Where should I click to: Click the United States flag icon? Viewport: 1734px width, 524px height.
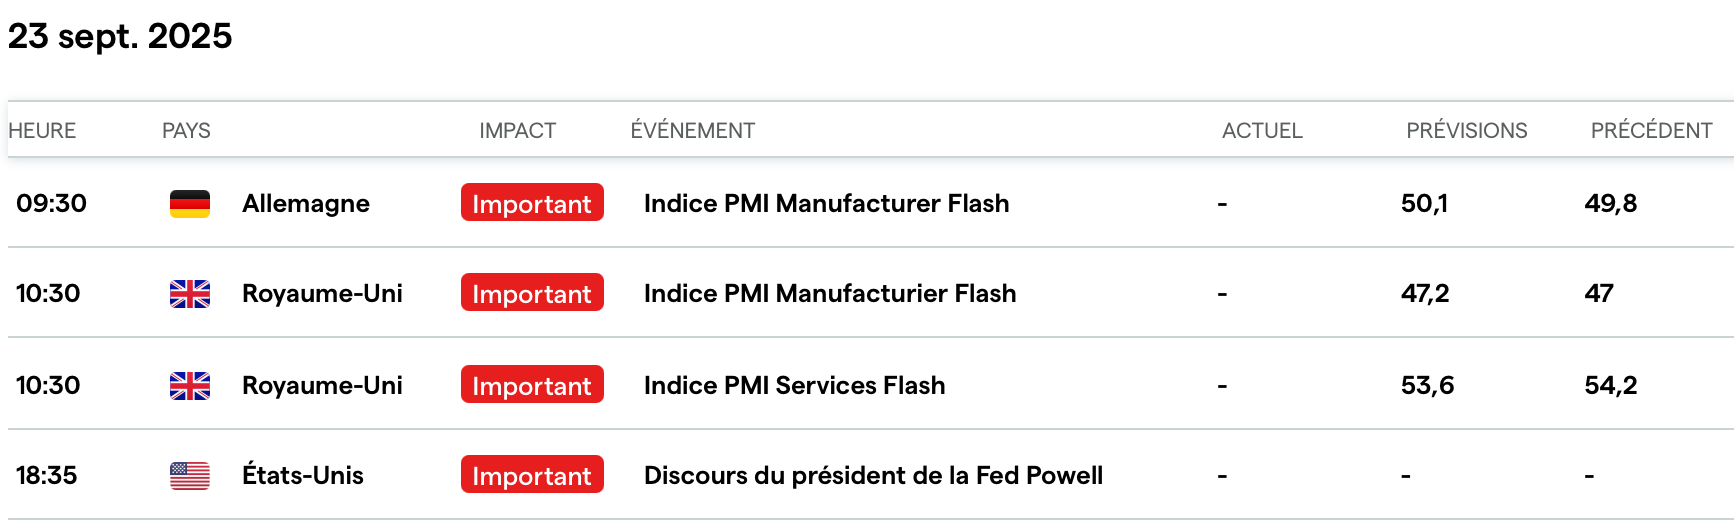click(x=189, y=476)
